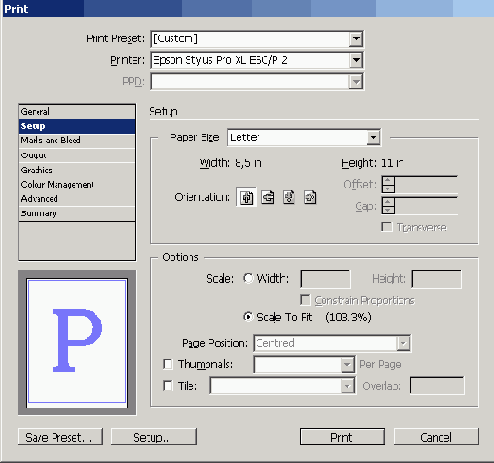Viewport: 494px width, 463px height.
Task: Switch to the Marks and Bleed panel
Action: coord(77,140)
